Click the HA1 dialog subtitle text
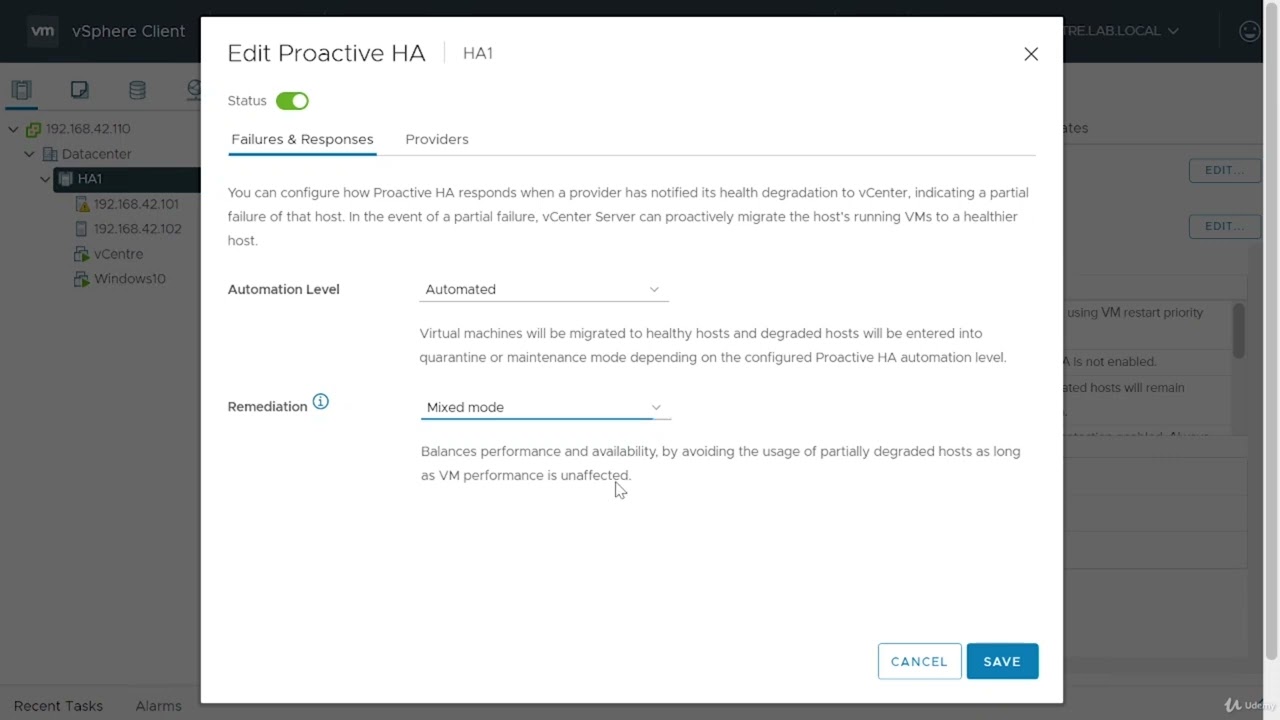Viewport: 1280px width, 720px height. (x=478, y=53)
